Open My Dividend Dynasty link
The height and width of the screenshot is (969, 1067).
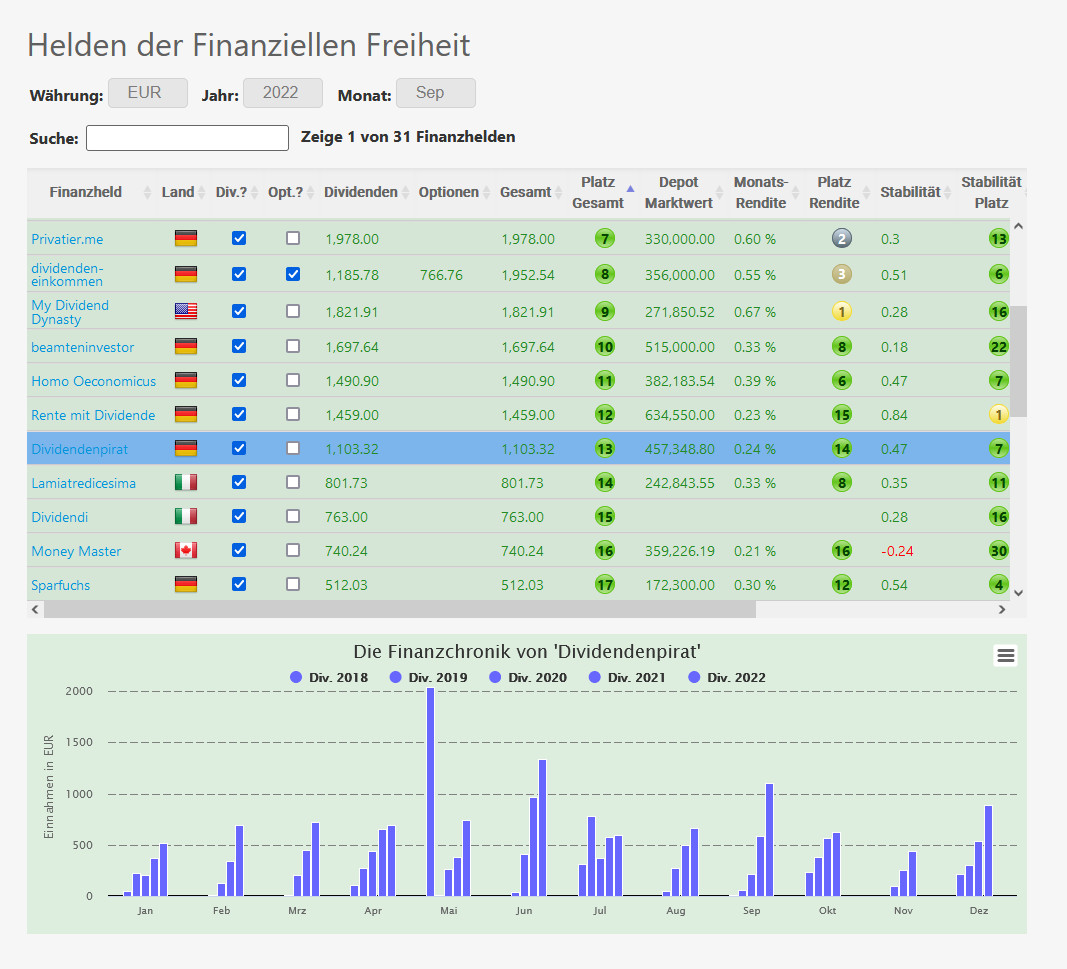70,312
